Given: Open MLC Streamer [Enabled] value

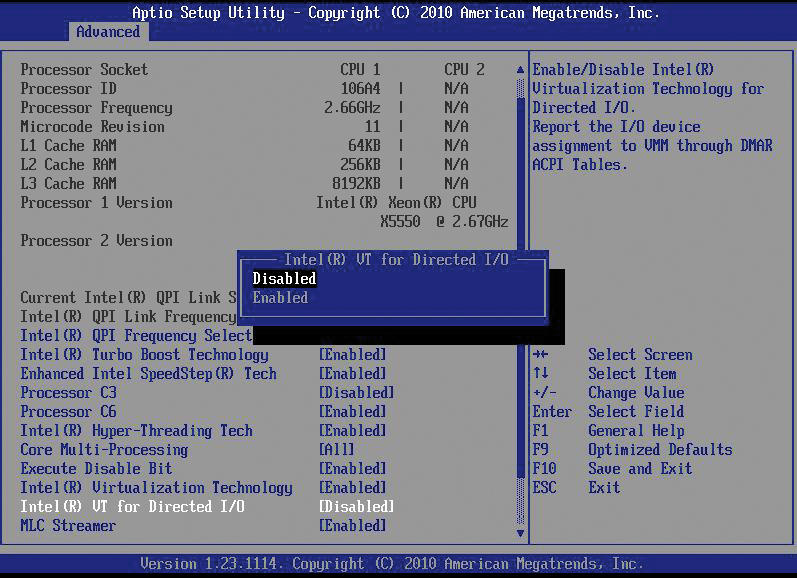Looking at the screenshot, I should (352, 525).
